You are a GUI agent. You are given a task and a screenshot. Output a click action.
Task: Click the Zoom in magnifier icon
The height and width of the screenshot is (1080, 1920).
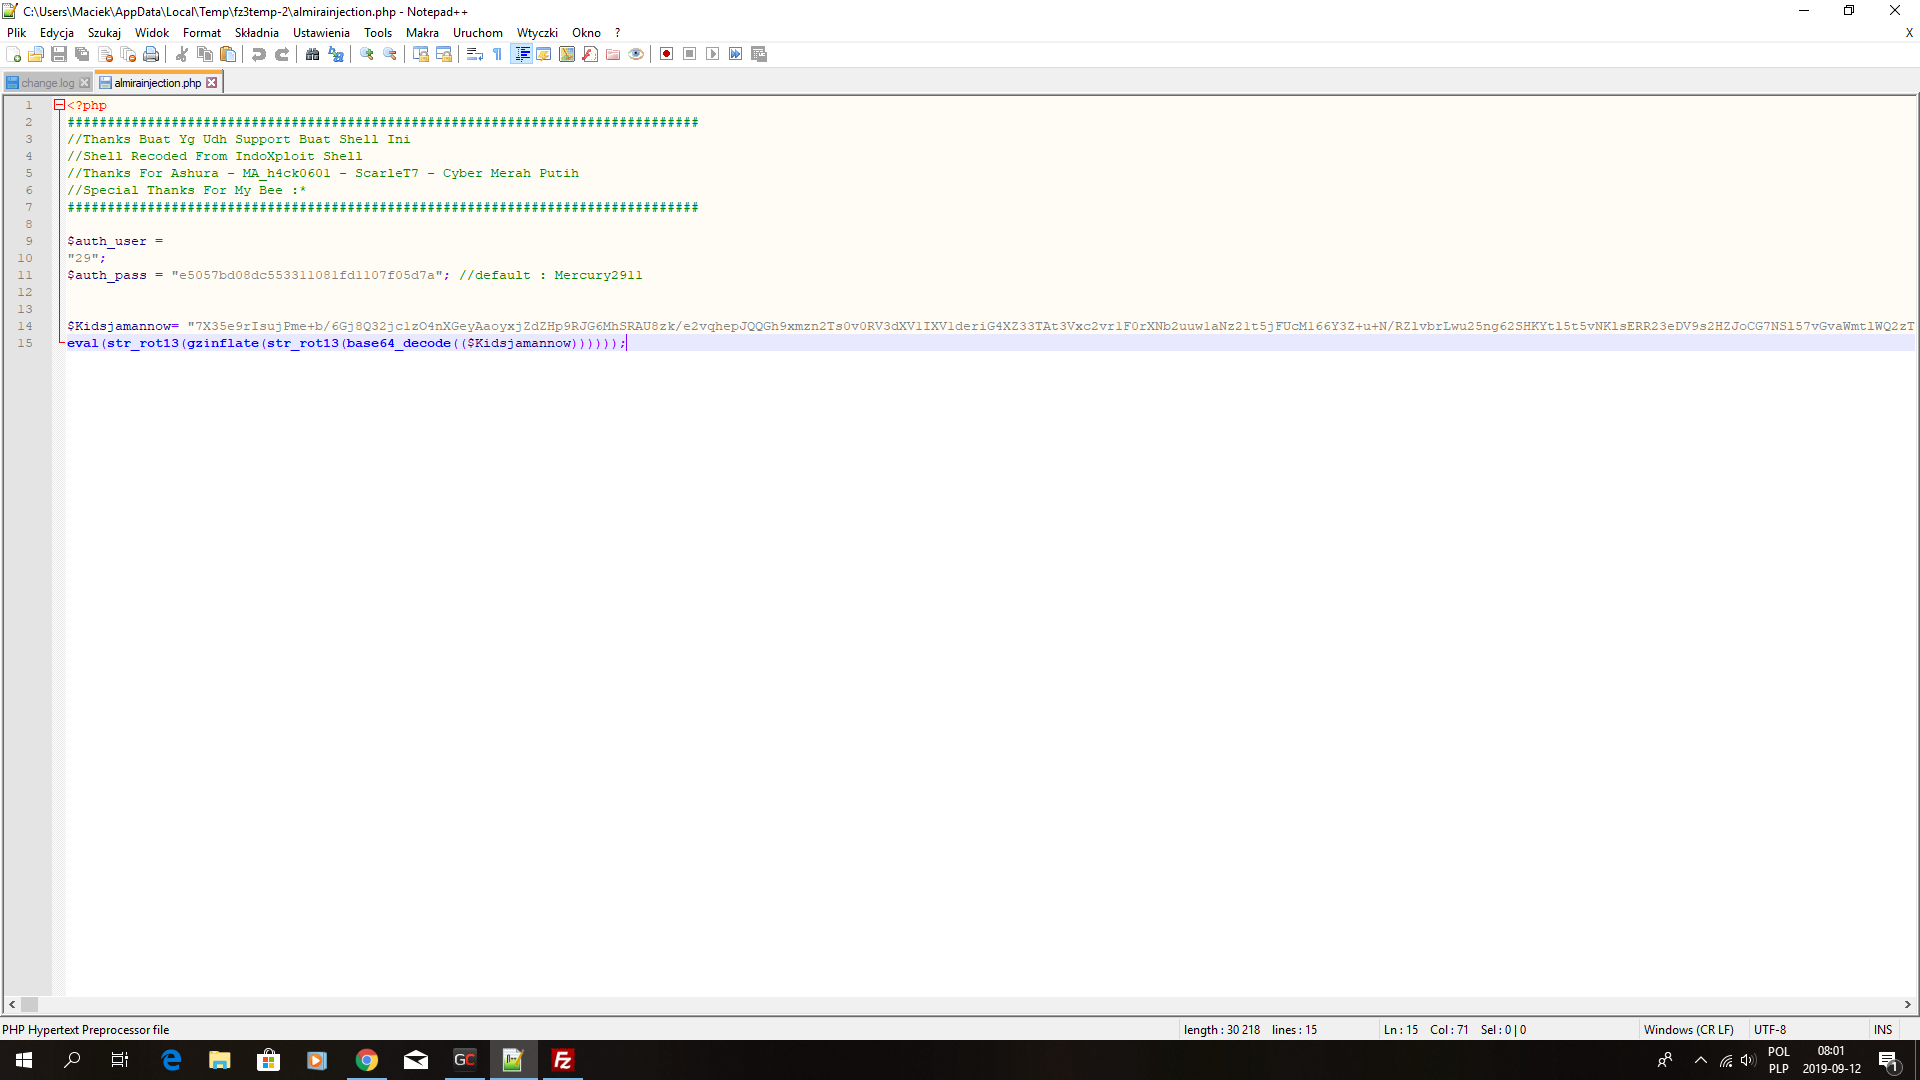(367, 54)
